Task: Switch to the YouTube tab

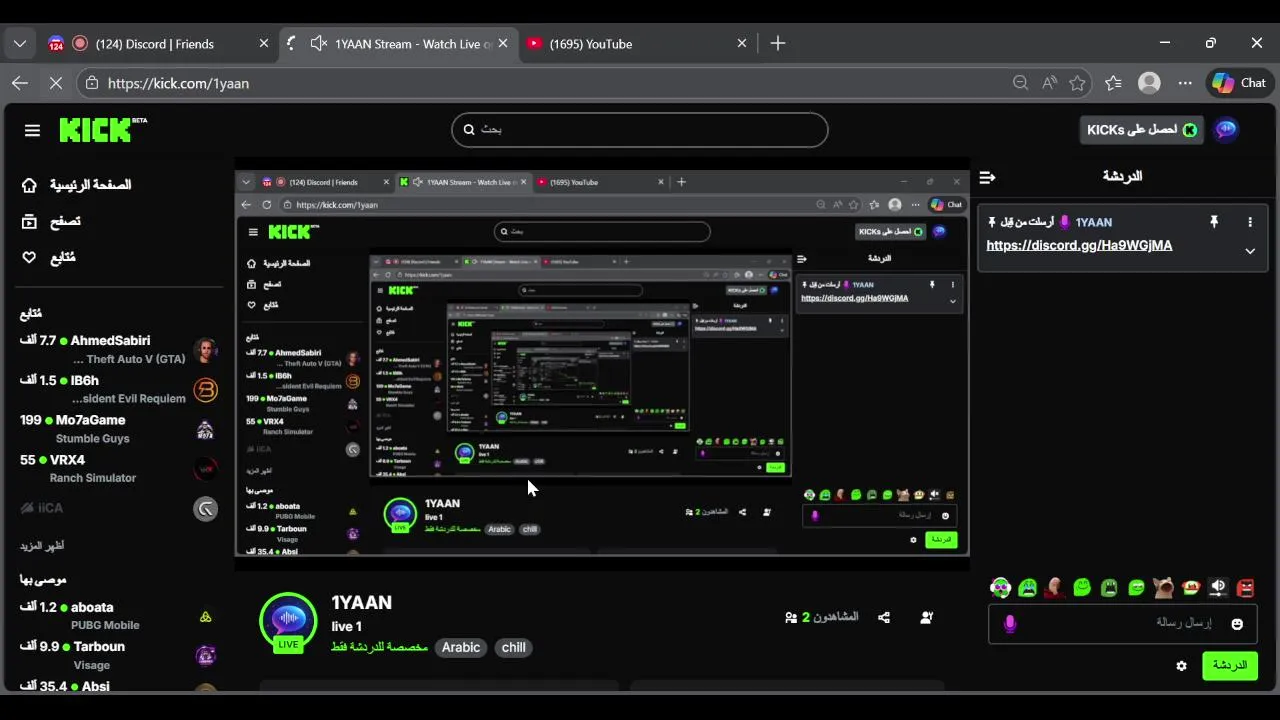Action: tap(636, 44)
